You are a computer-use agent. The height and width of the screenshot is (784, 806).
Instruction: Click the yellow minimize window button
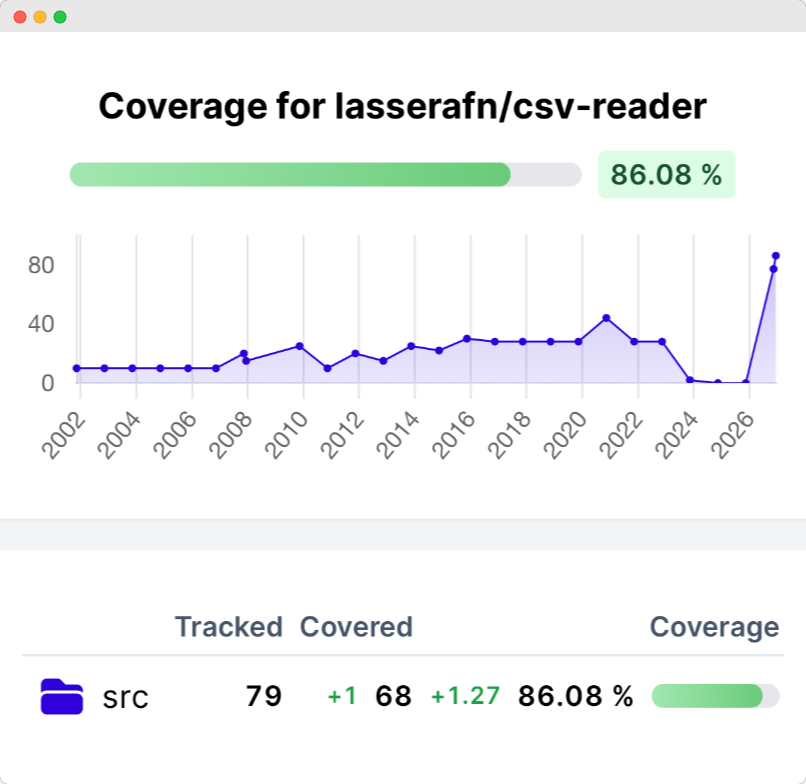tap(40, 17)
